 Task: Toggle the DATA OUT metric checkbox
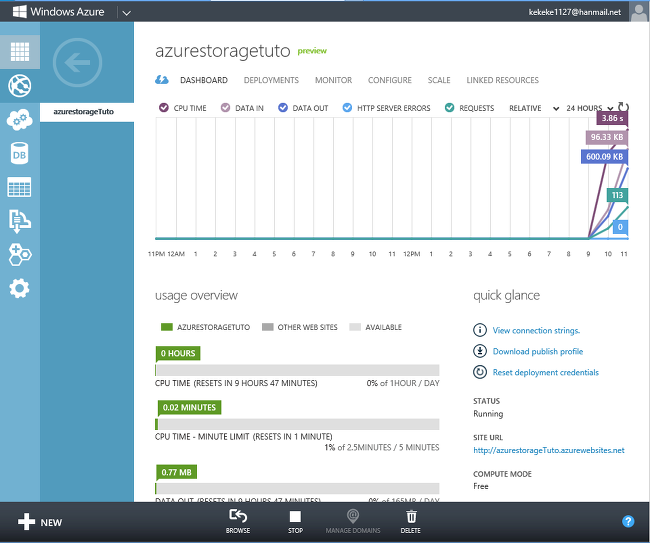[x=283, y=108]
